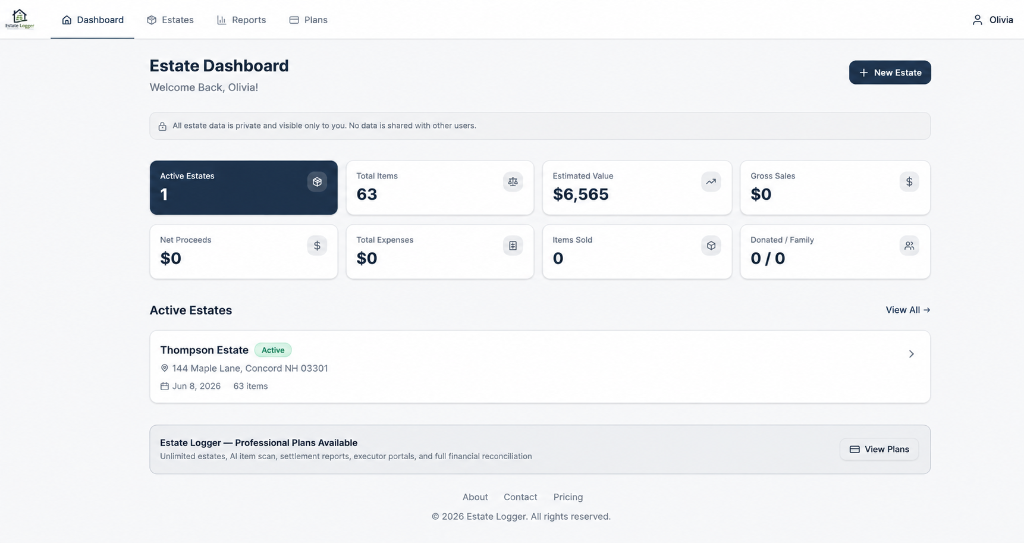Click the Estimated Value trend icon
The width and height of the screenshot is (1024, 543).
(711, 182)
